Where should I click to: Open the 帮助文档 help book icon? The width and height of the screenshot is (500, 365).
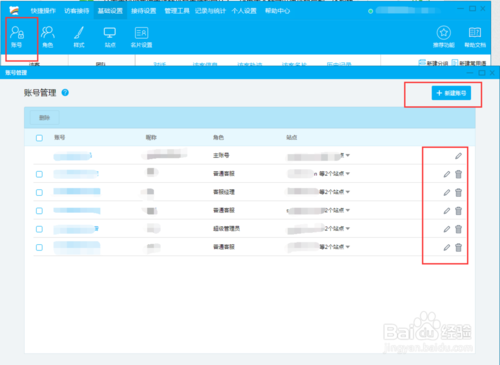475,37
